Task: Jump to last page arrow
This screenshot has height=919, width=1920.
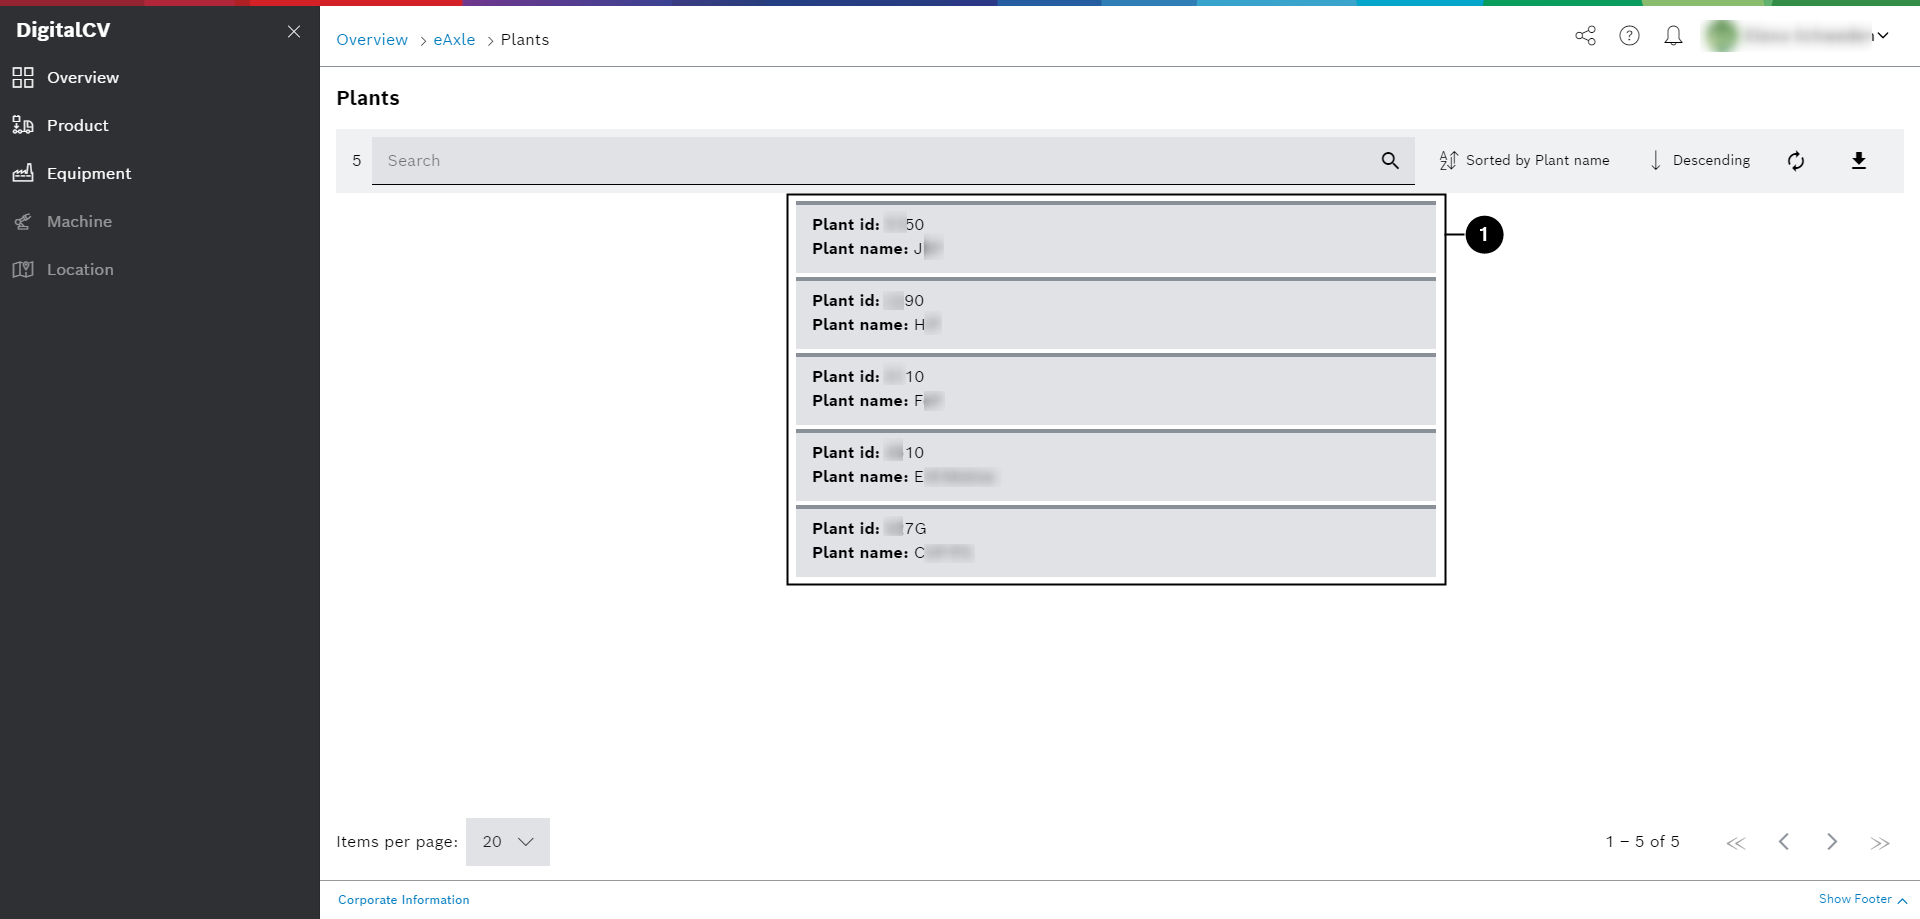Action: pyautogui.click(x=1879, y=842)
